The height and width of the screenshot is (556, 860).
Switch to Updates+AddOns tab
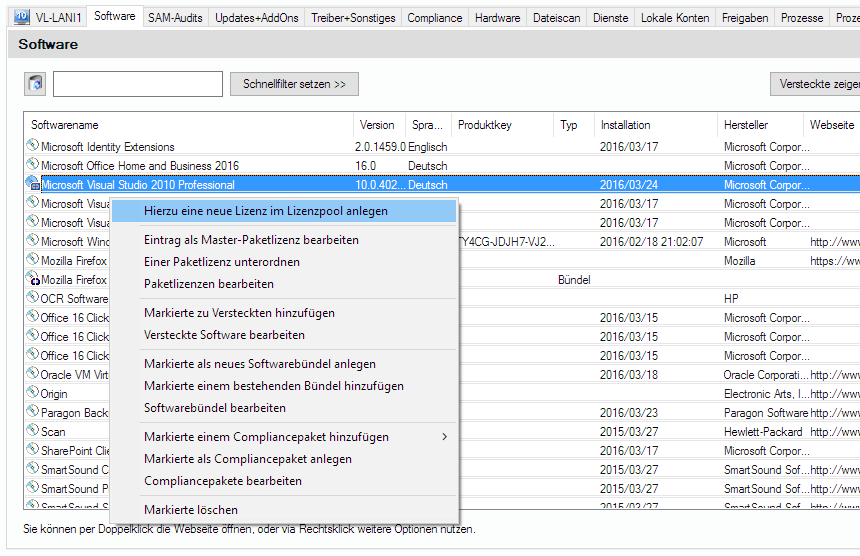point(257,18)
